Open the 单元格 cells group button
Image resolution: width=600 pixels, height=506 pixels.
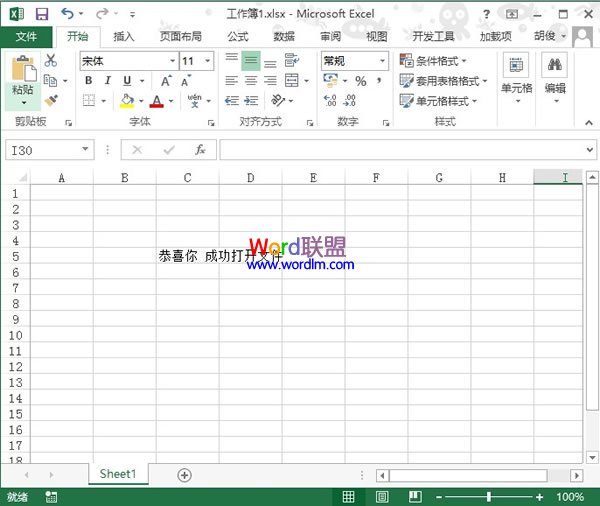tap(516, 78)
